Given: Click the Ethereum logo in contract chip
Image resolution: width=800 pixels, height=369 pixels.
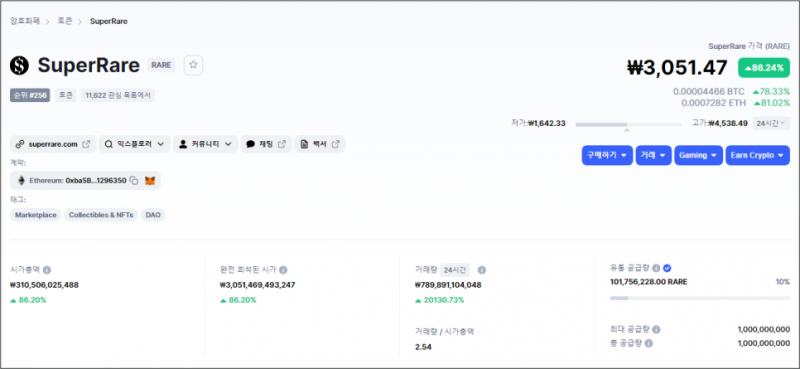Looking at the screenshot, I should 21,180.
